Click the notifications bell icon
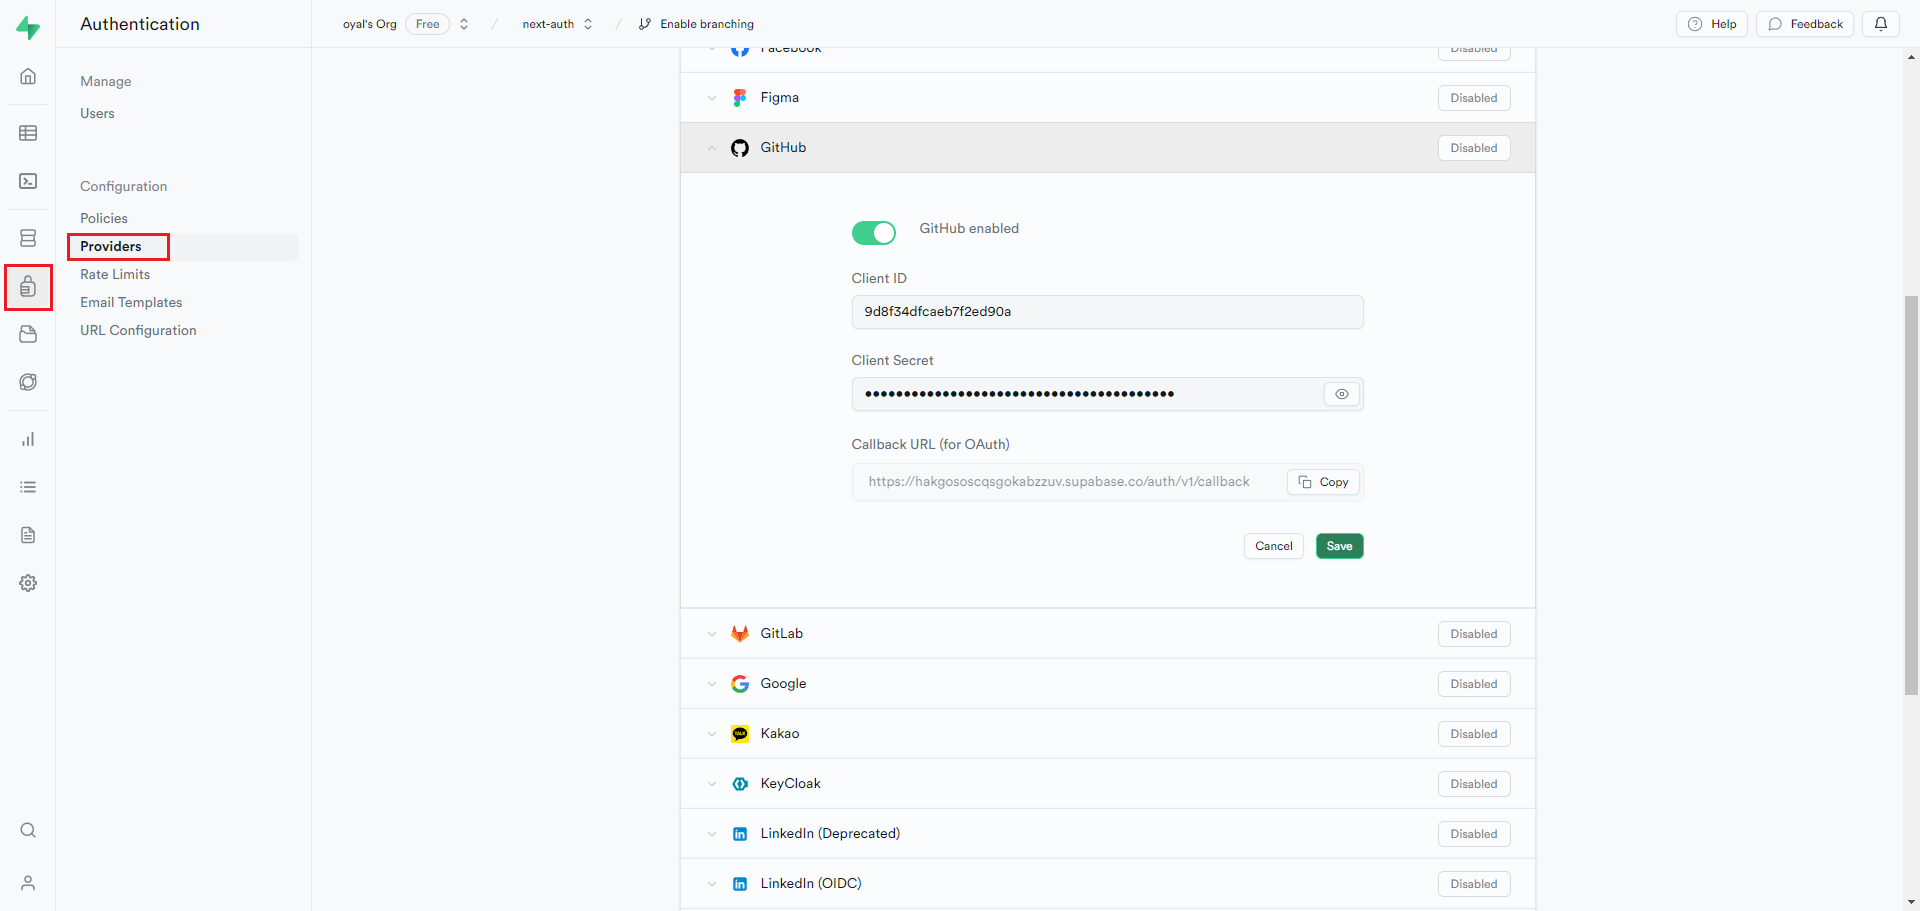Viewport: 1920px width, 911px height. tap(1880, 24)
